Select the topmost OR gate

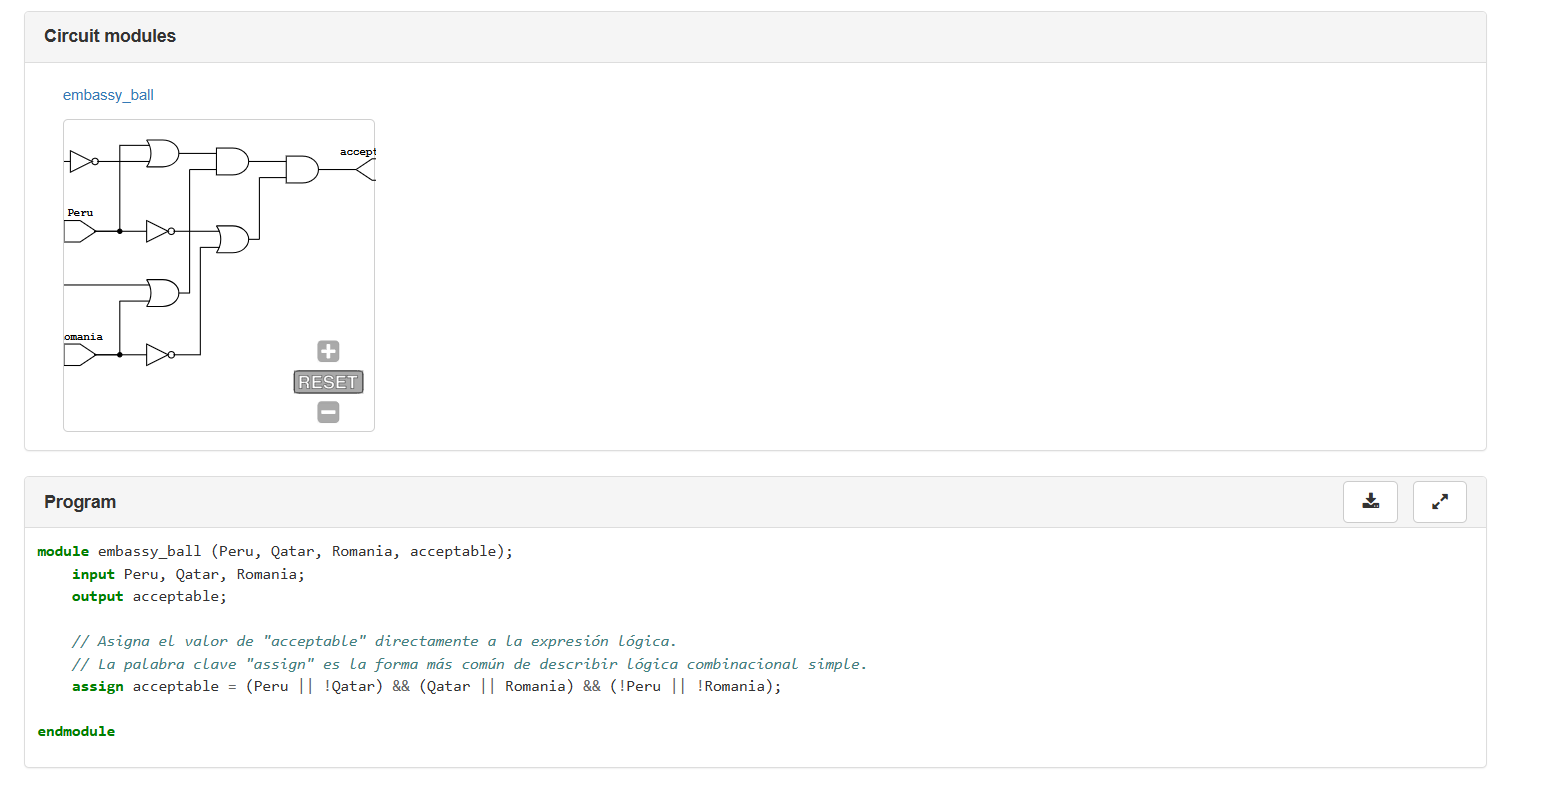pyautogui.click(x=162, y=153)
